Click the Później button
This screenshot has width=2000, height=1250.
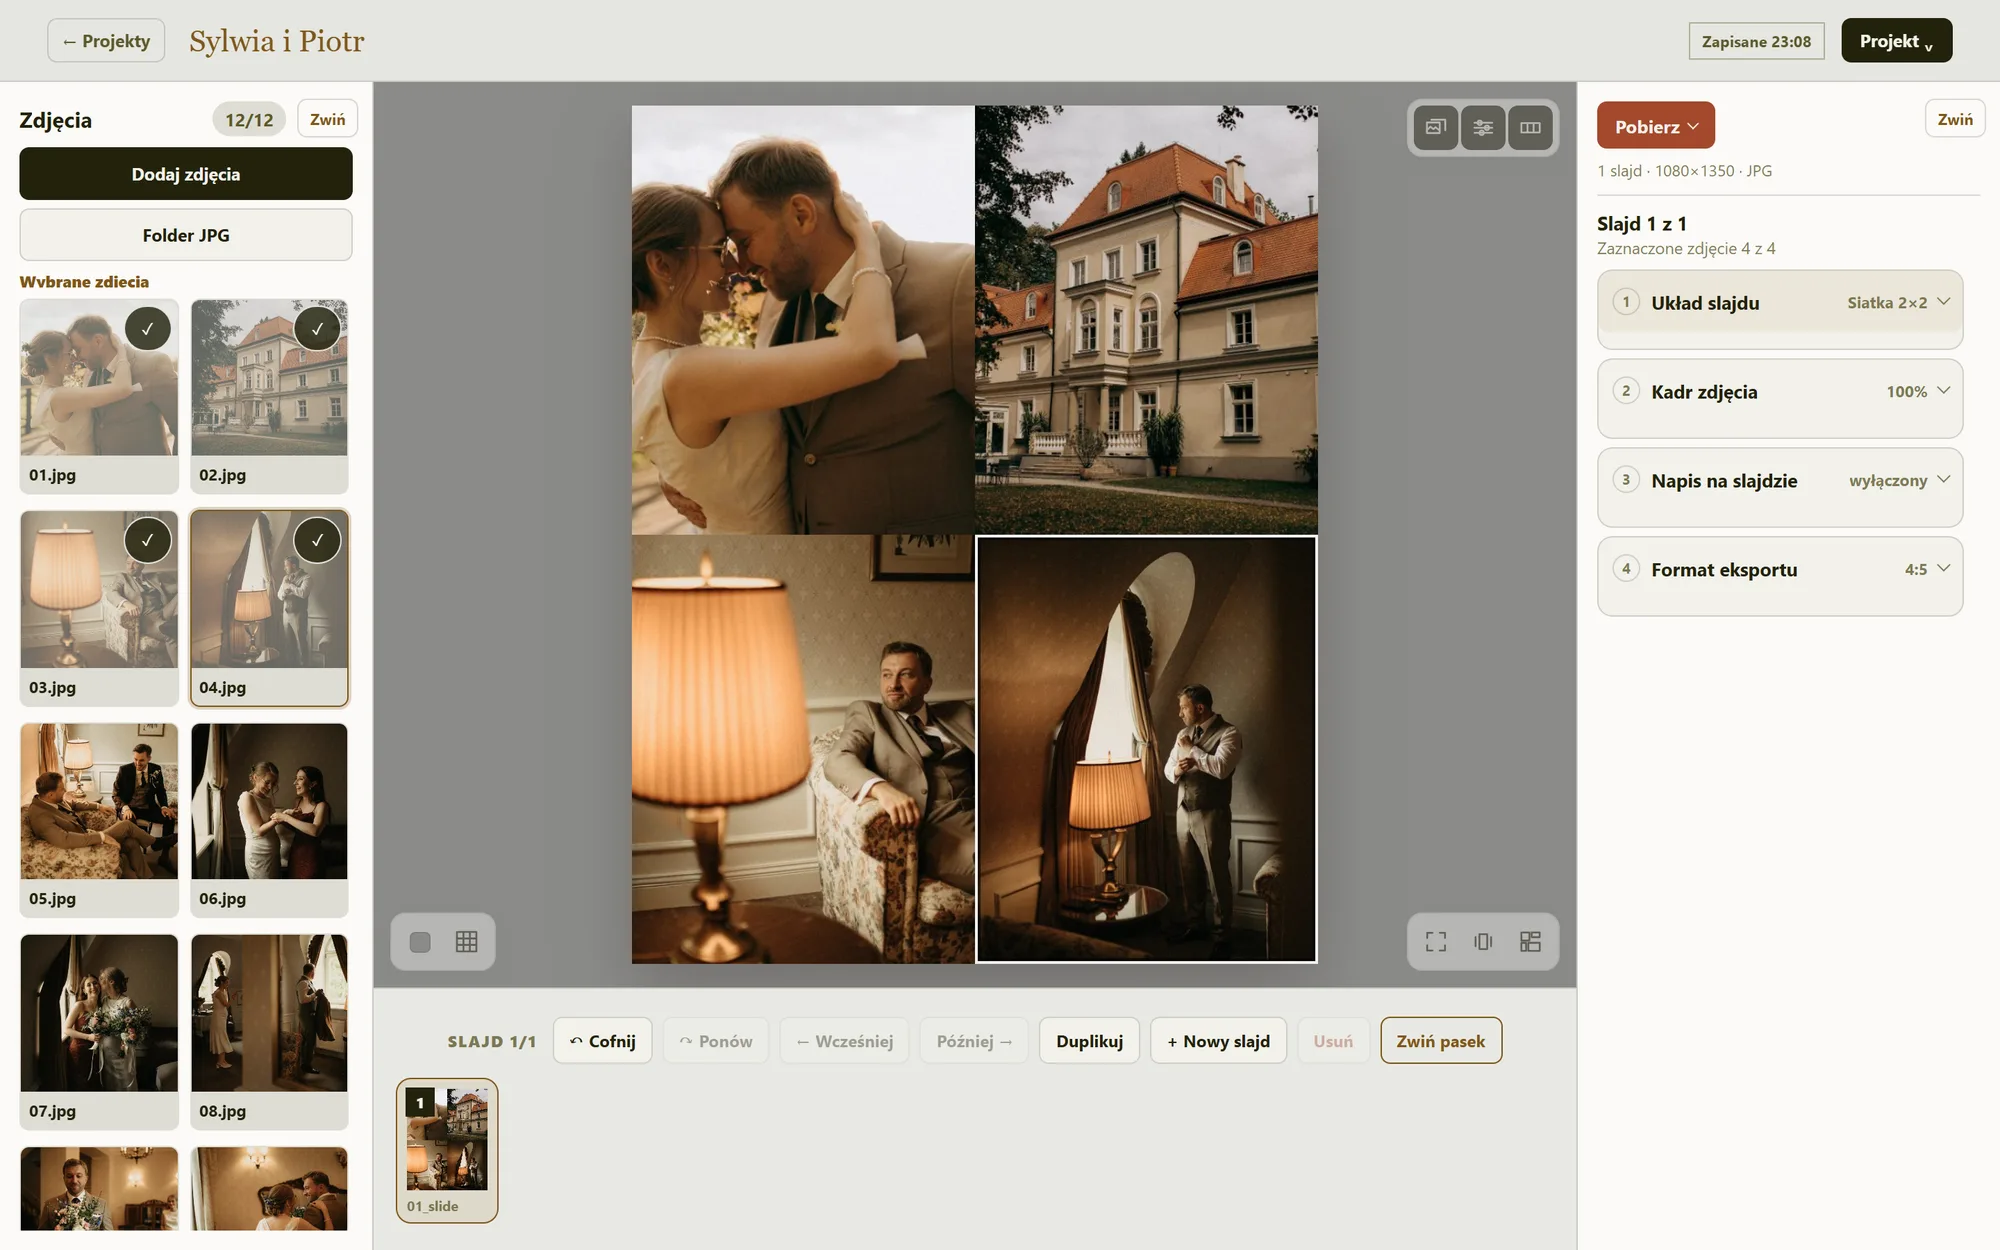[974, 1041]
